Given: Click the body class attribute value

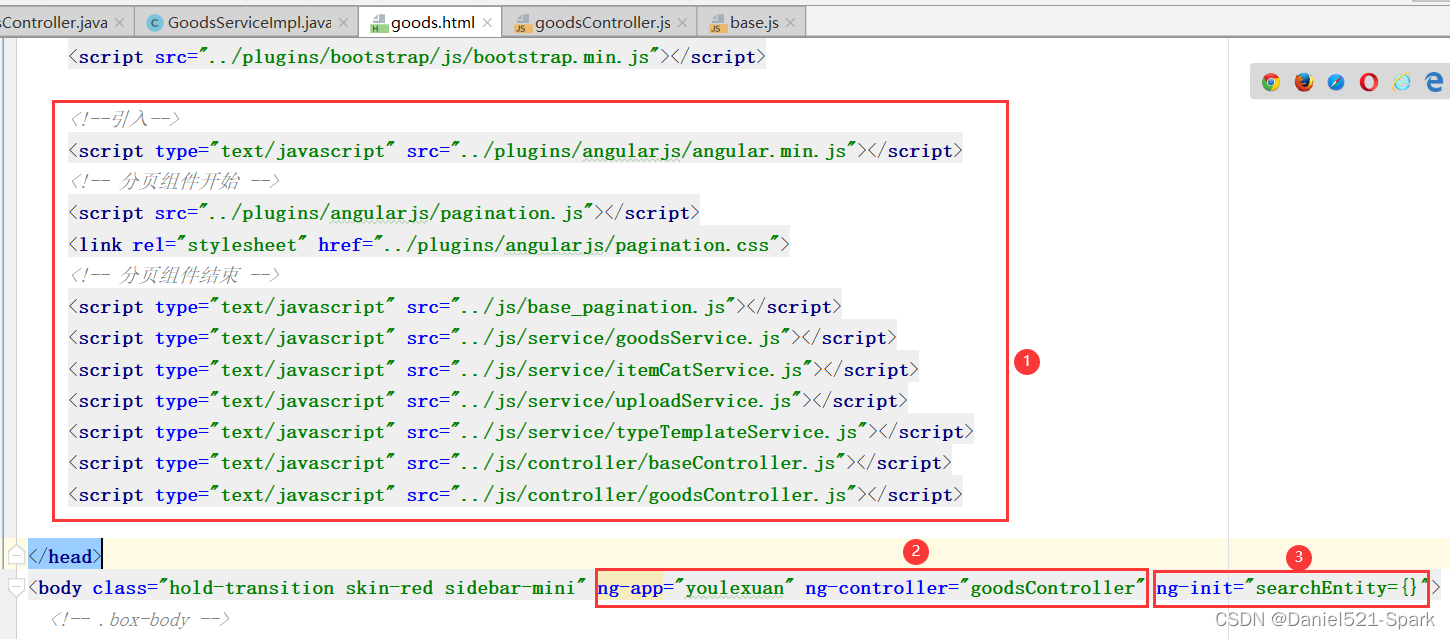Looking at the screenshot, I should click(372, 588).
